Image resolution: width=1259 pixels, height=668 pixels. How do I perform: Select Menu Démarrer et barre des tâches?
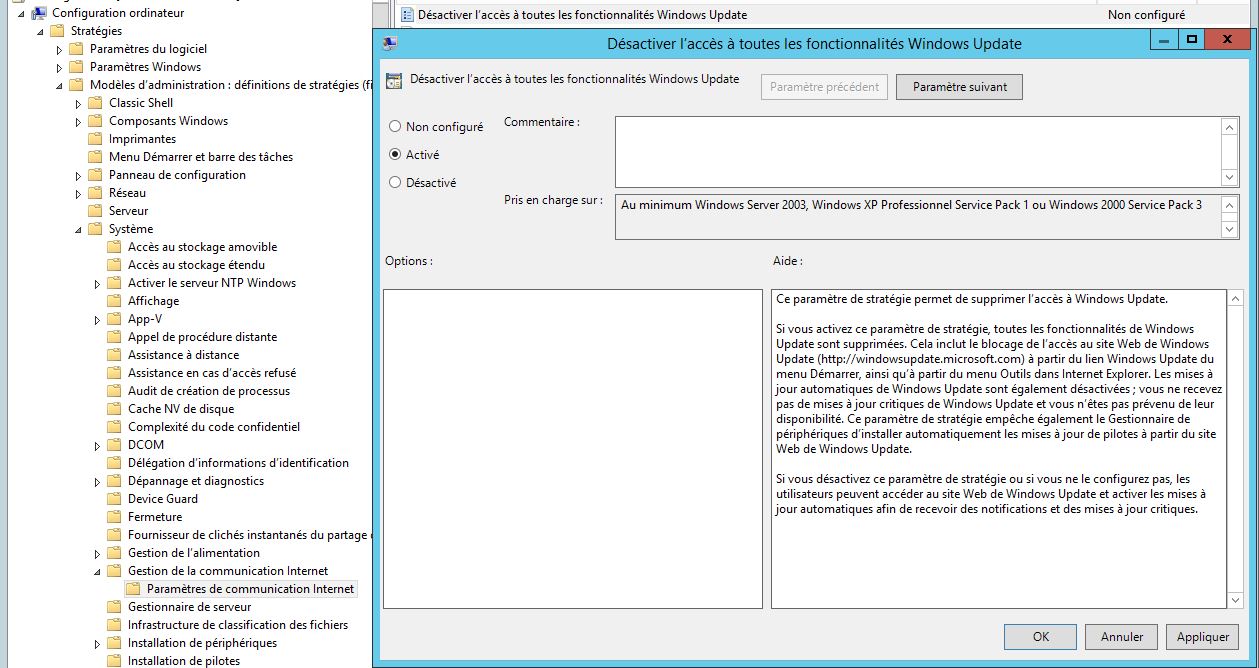point(201,157)
